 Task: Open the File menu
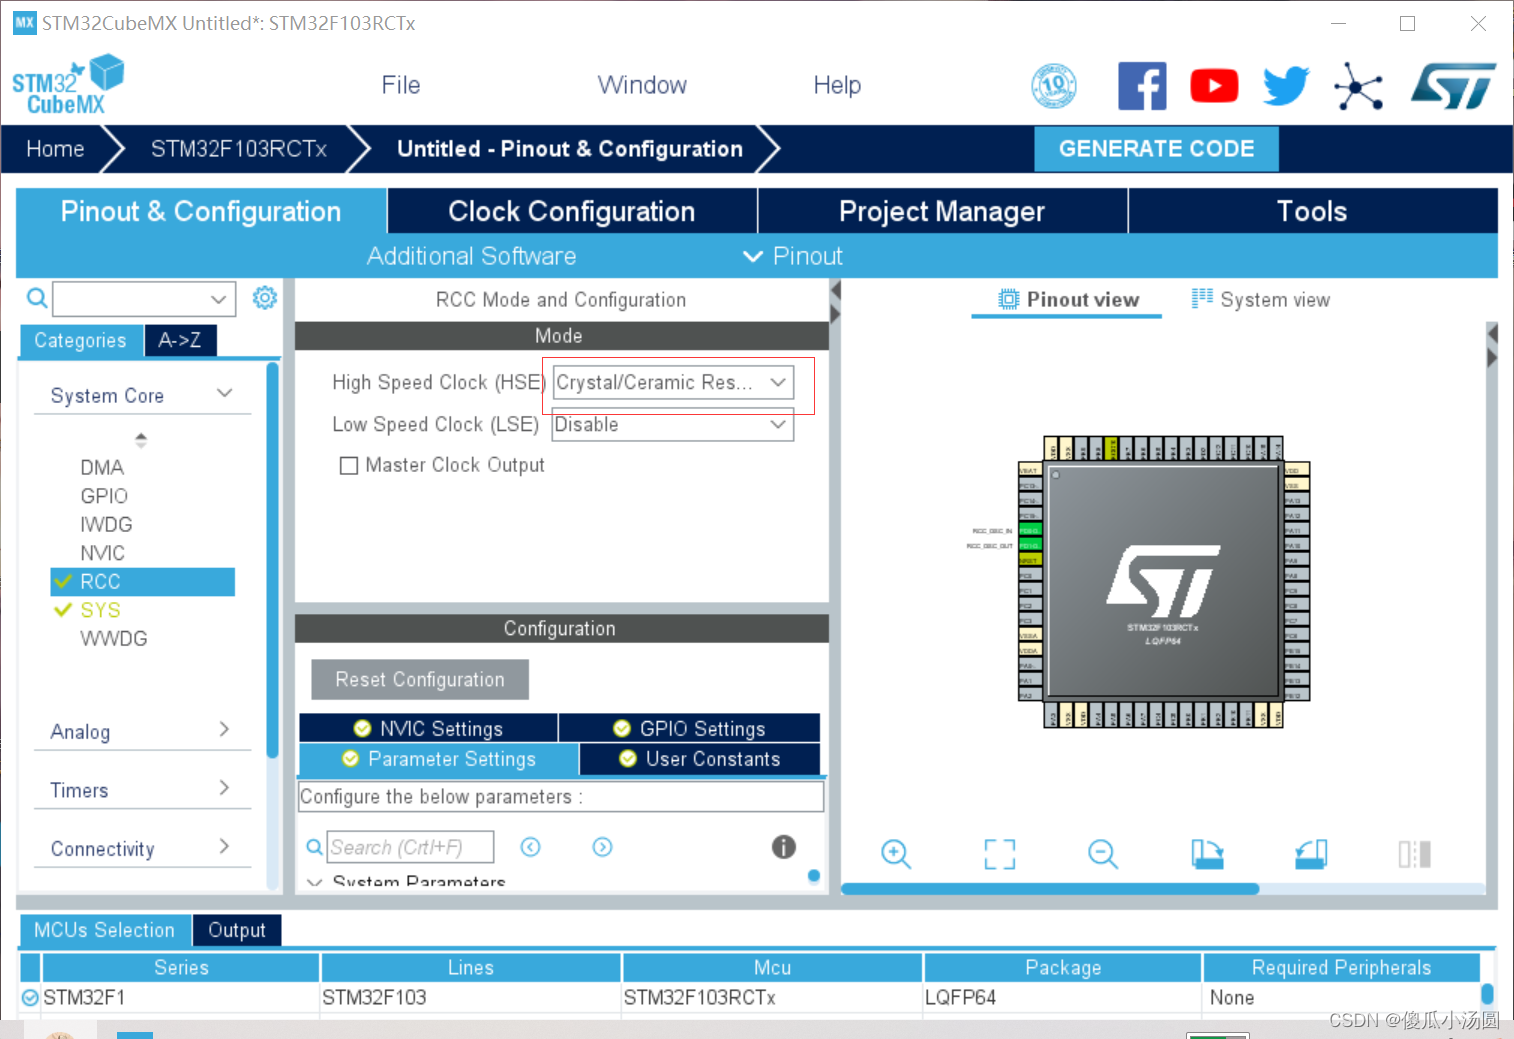point(400,85)
